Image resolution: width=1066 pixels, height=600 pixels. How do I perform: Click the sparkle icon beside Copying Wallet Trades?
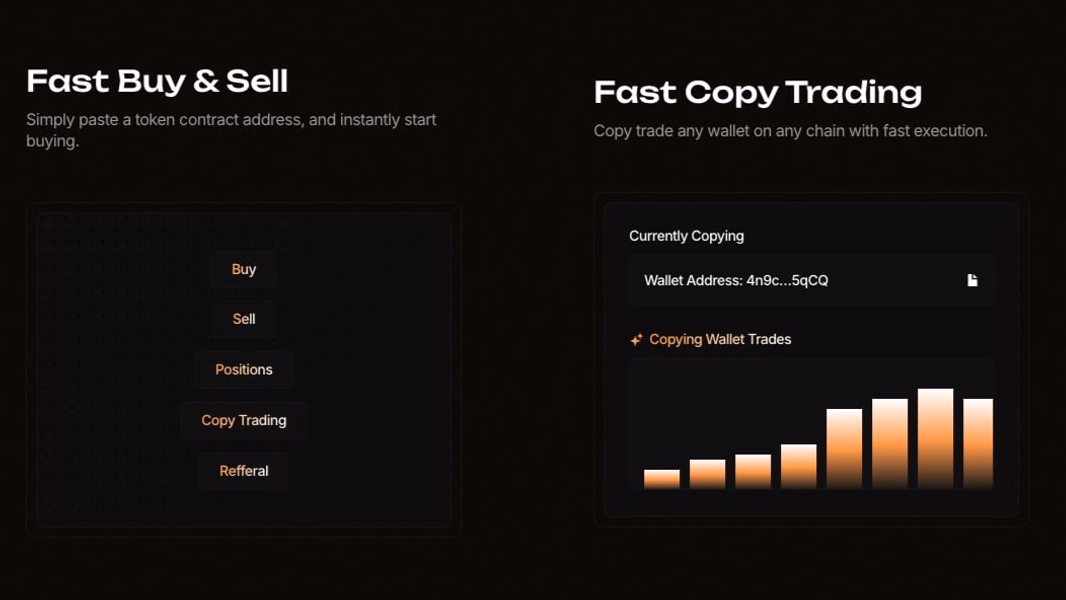(636, 339)
